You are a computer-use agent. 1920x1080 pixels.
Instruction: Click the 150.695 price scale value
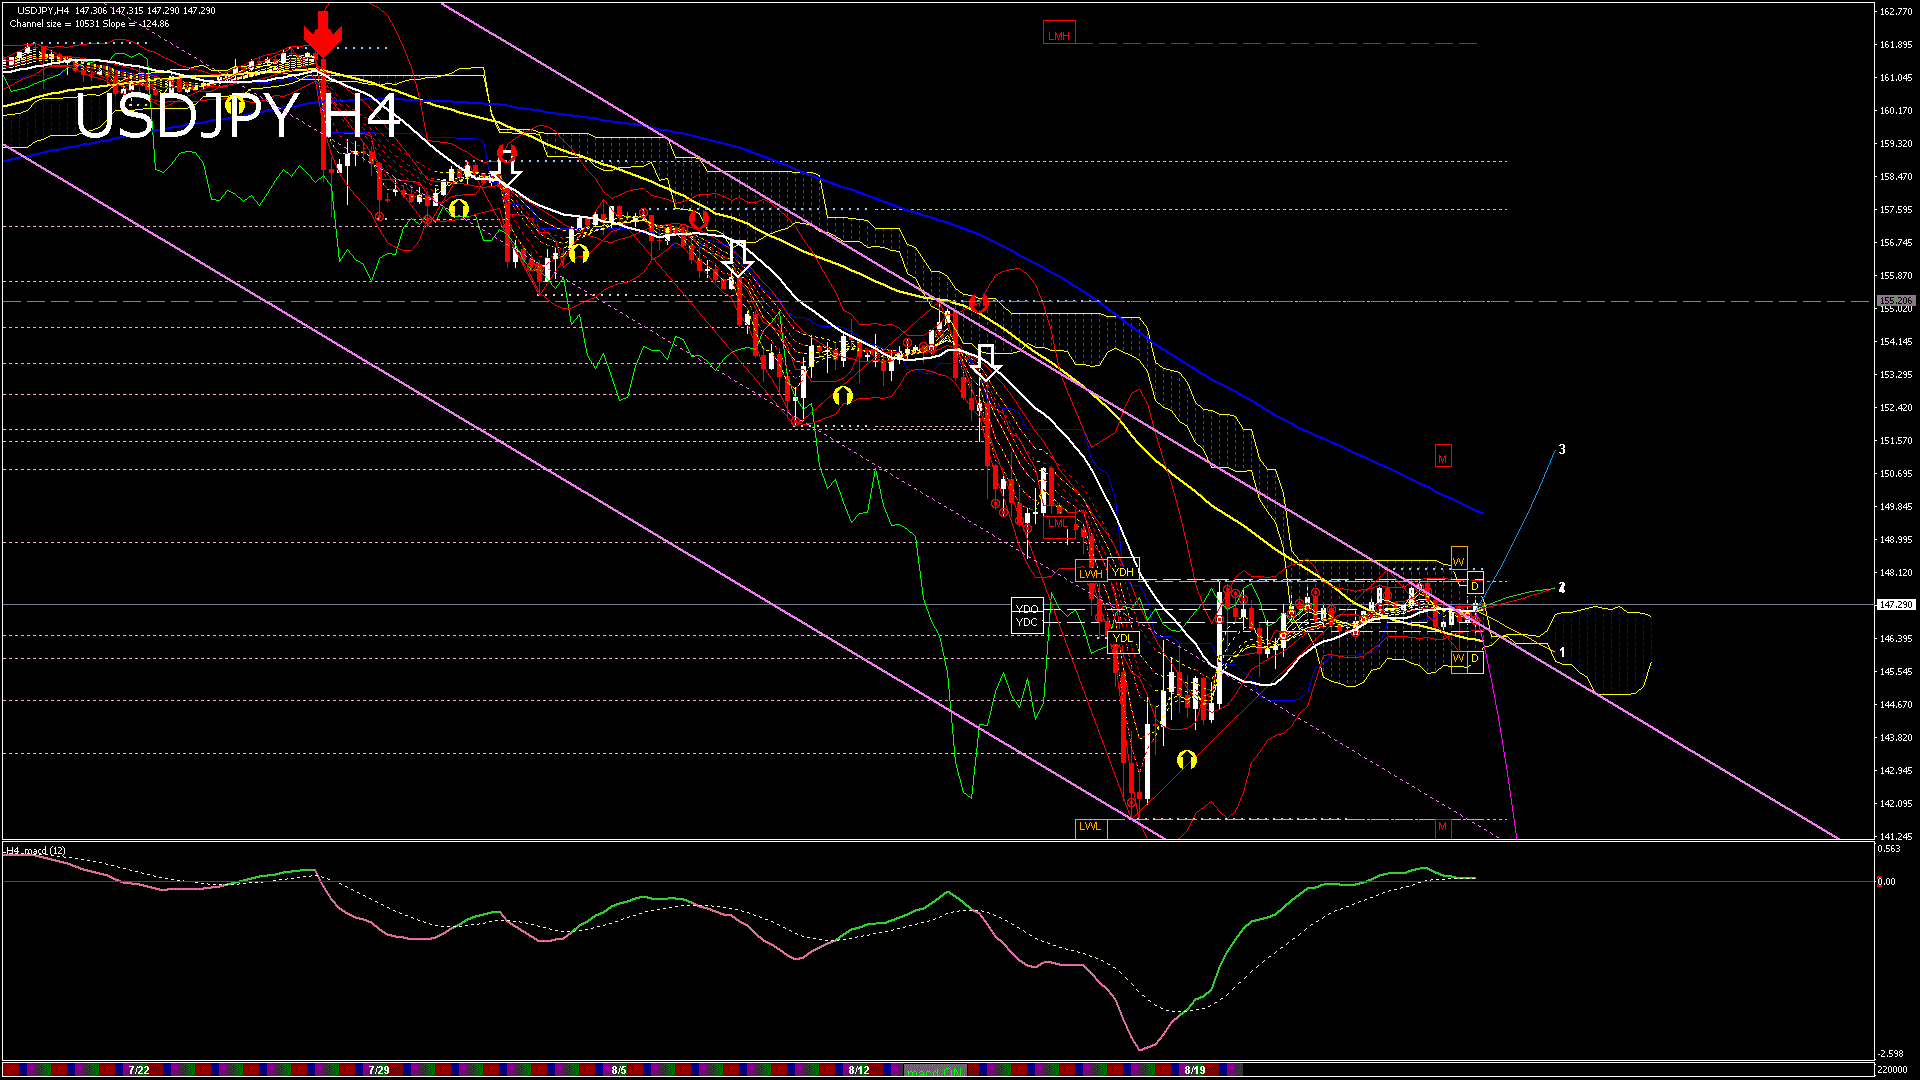[x=1896, y=474]
